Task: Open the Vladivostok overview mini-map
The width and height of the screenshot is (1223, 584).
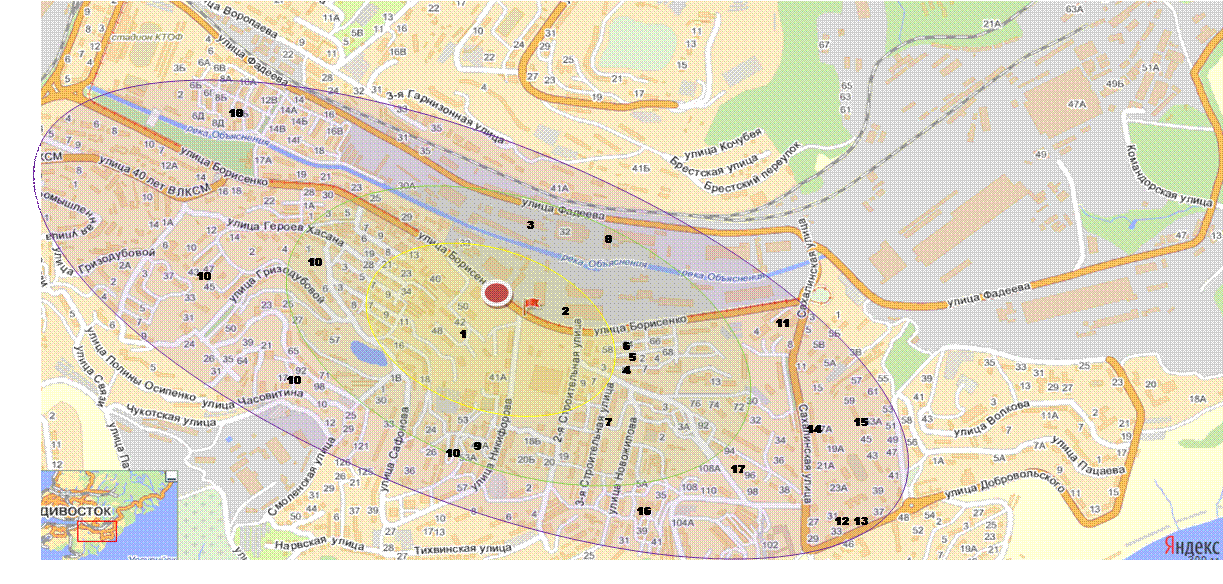Action: pos(109,514)
